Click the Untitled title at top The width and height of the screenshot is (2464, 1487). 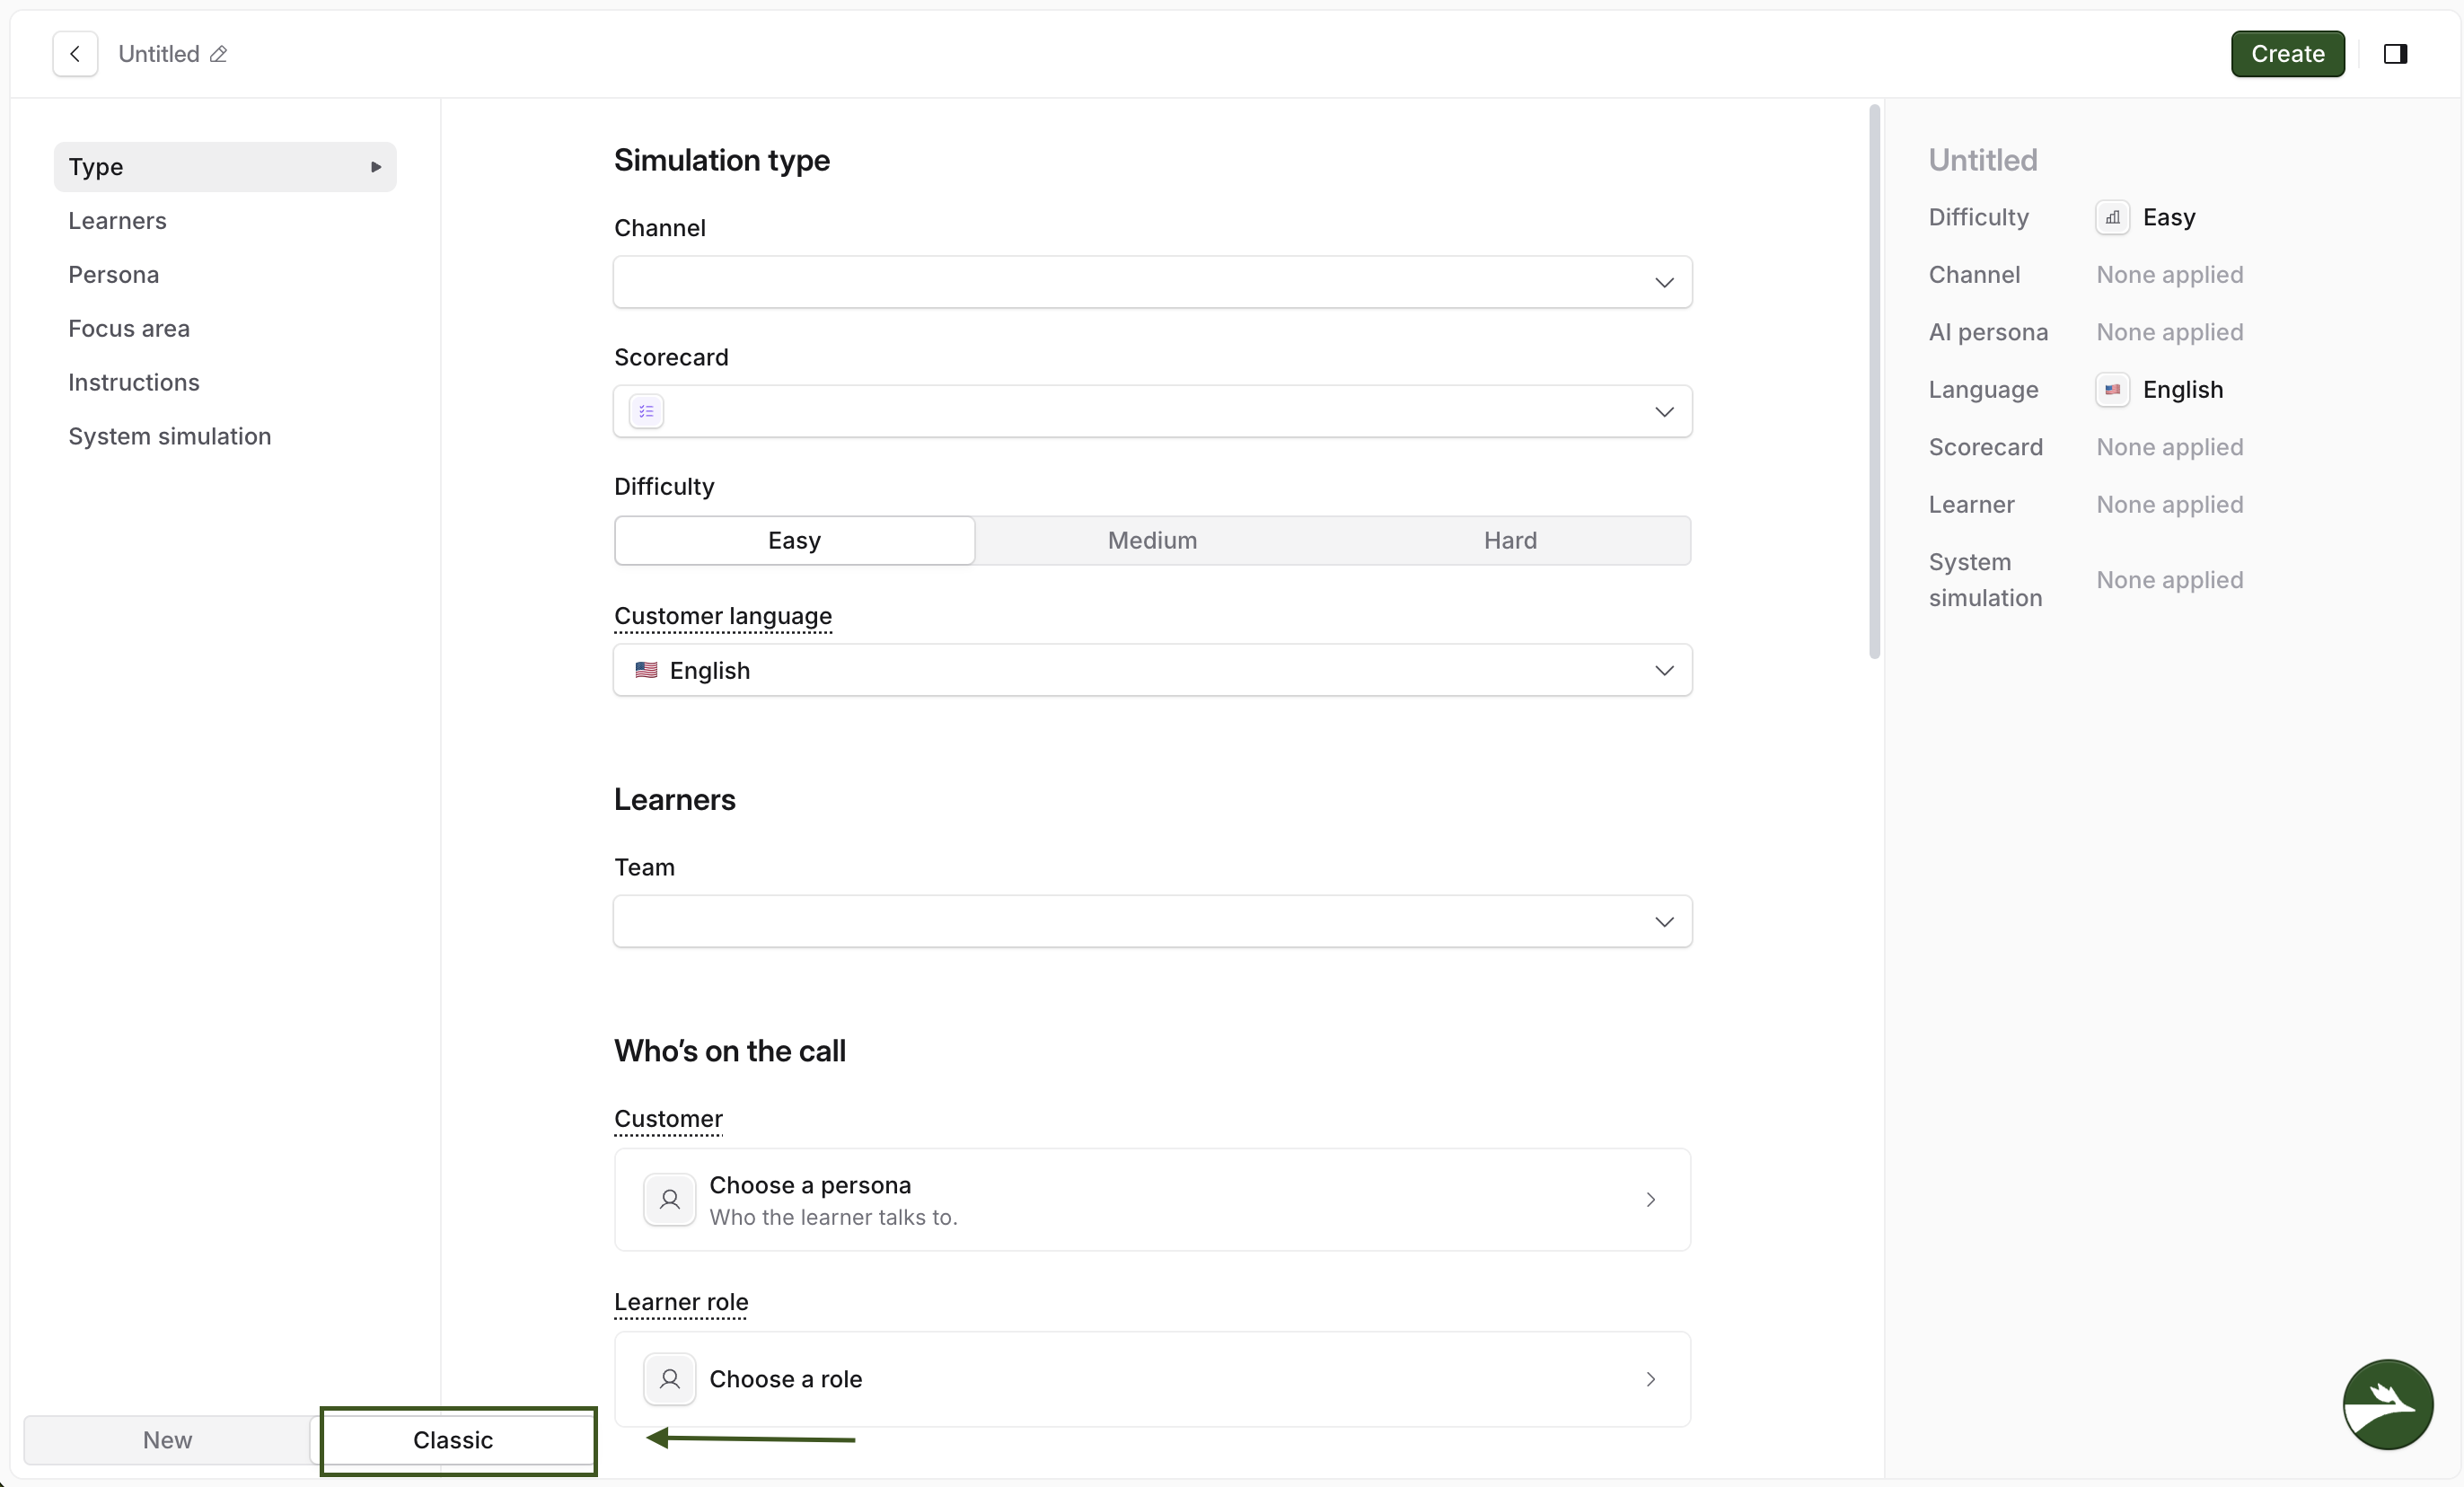tap(159, 54)
